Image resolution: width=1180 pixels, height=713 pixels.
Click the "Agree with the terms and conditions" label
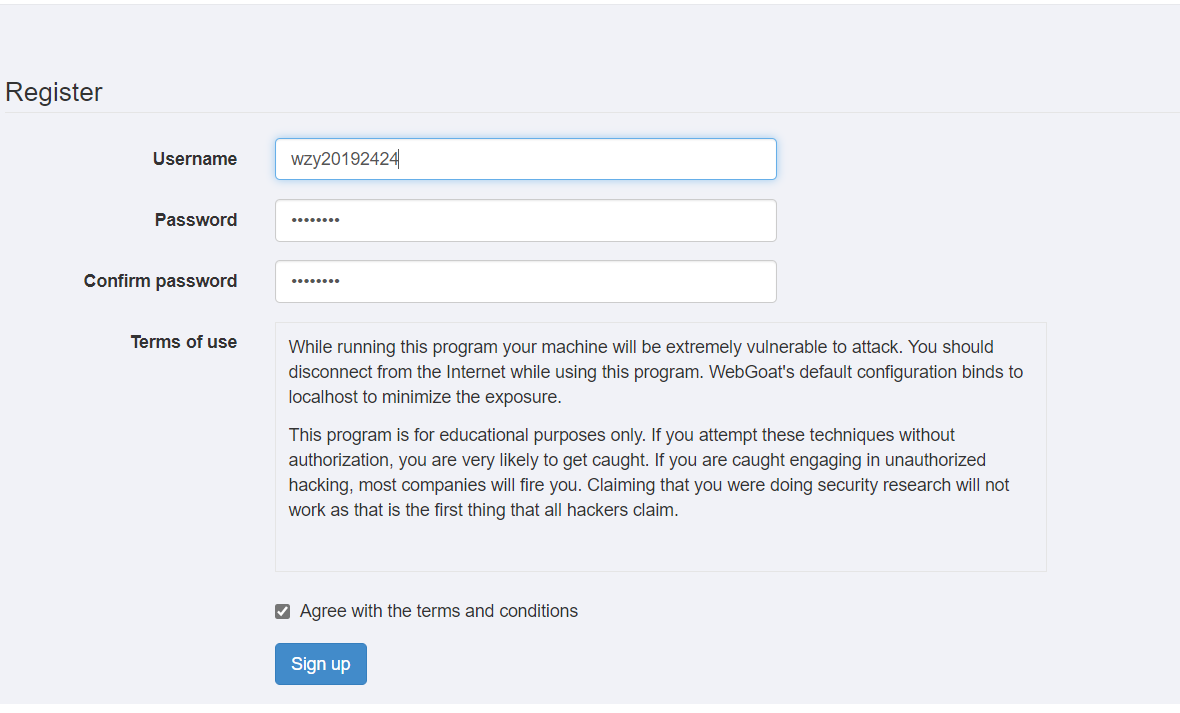tap(438, 611)
